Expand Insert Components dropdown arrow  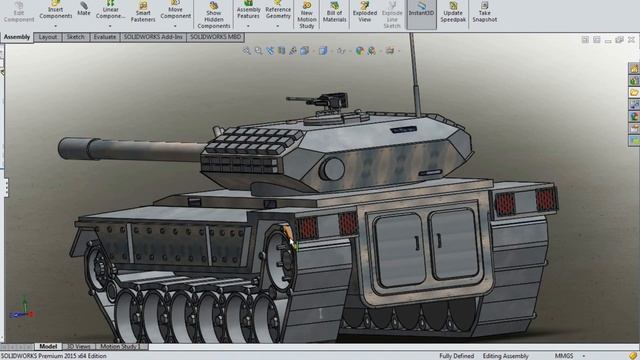[56, 26]
